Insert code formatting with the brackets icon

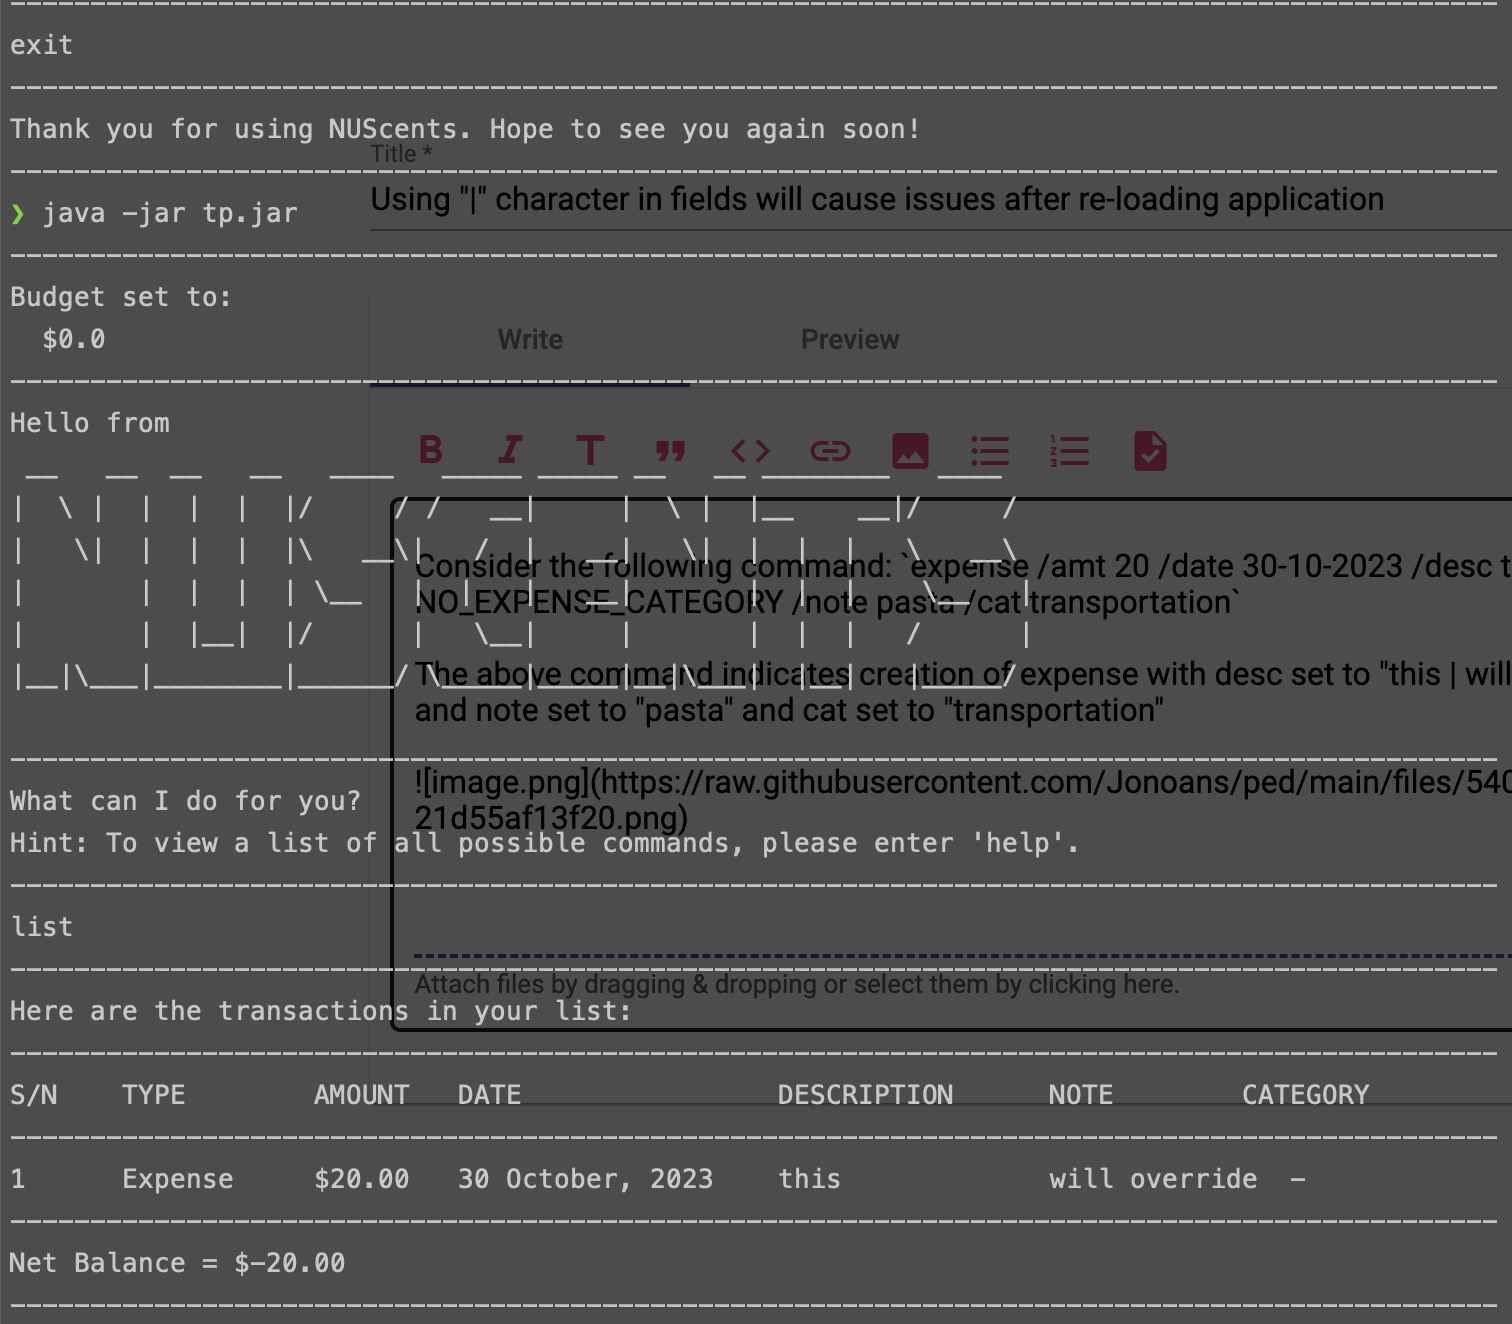[750, 451]
